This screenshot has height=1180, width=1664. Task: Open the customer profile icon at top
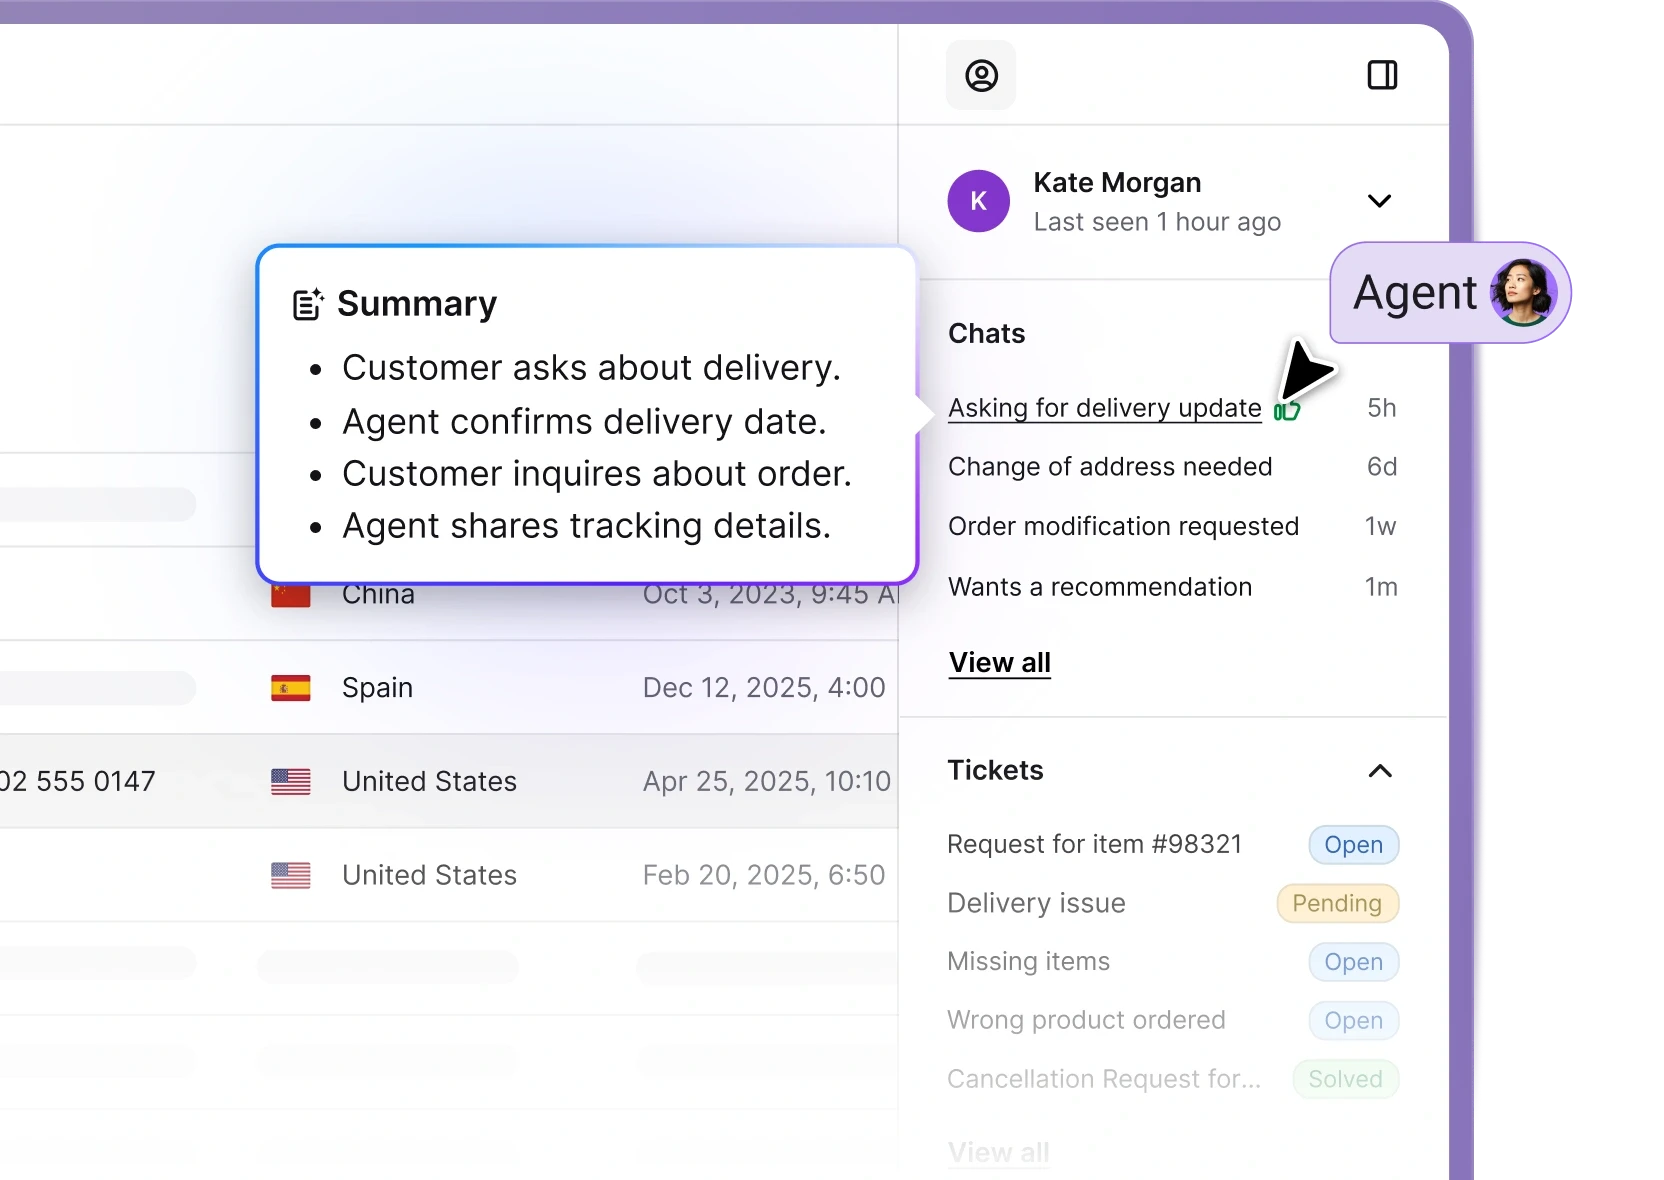(980, 75)
